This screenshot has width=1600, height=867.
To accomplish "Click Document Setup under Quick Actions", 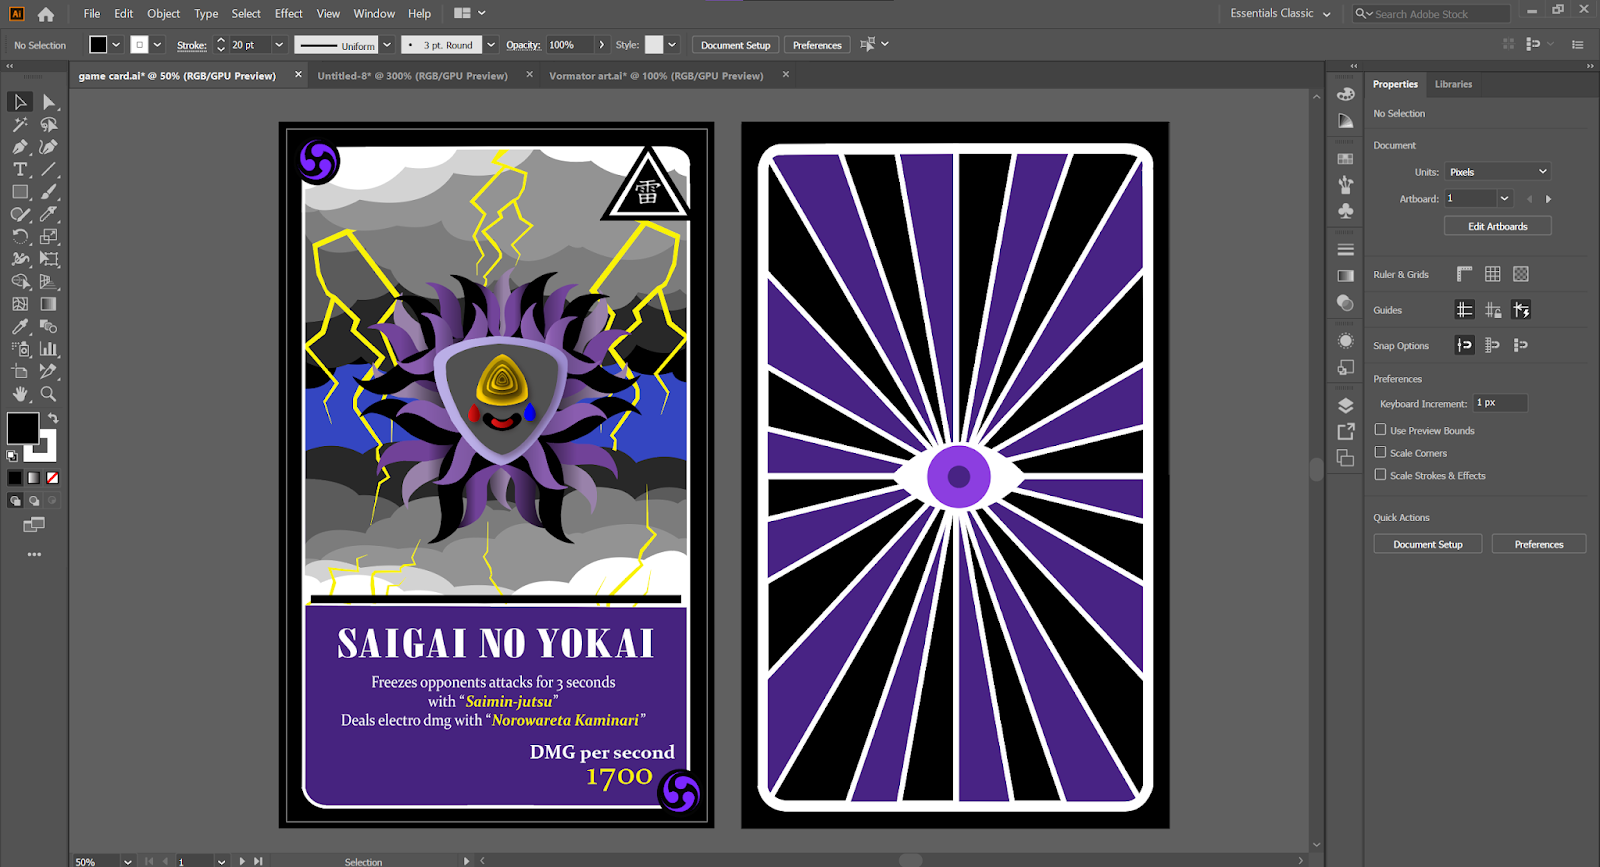I will pyautogui.click(x=1427, y=544).
